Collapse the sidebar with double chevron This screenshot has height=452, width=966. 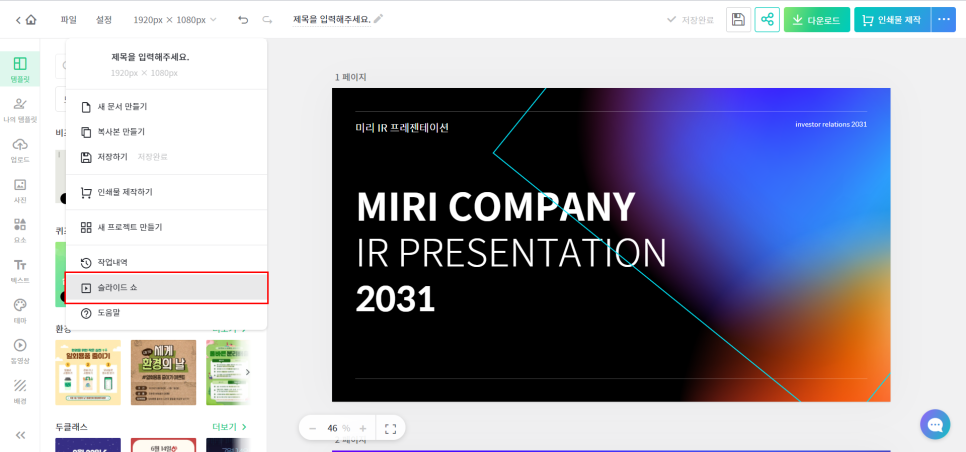20,435
